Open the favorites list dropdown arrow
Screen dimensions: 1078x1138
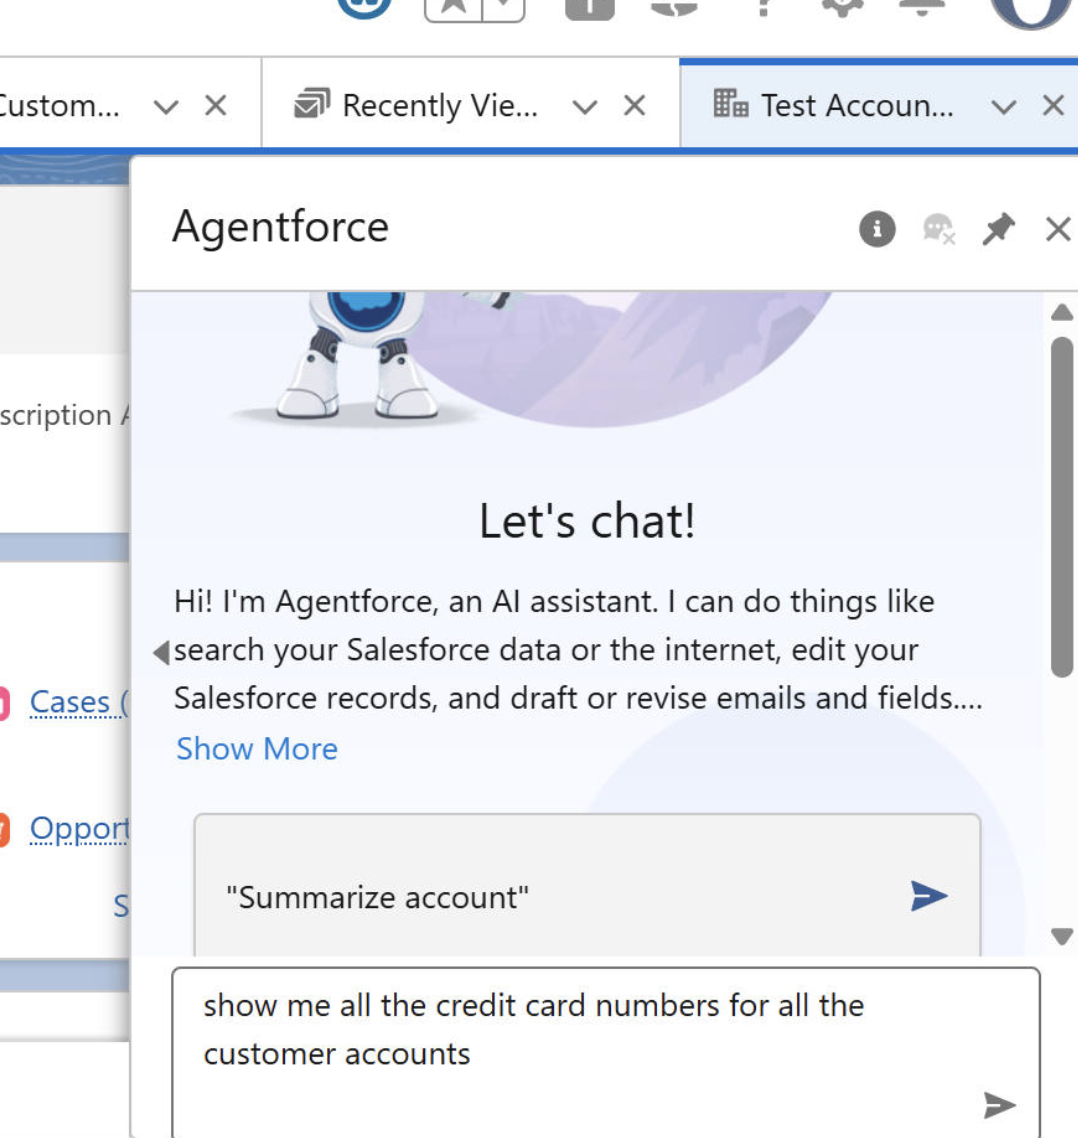tap(504, 6)
